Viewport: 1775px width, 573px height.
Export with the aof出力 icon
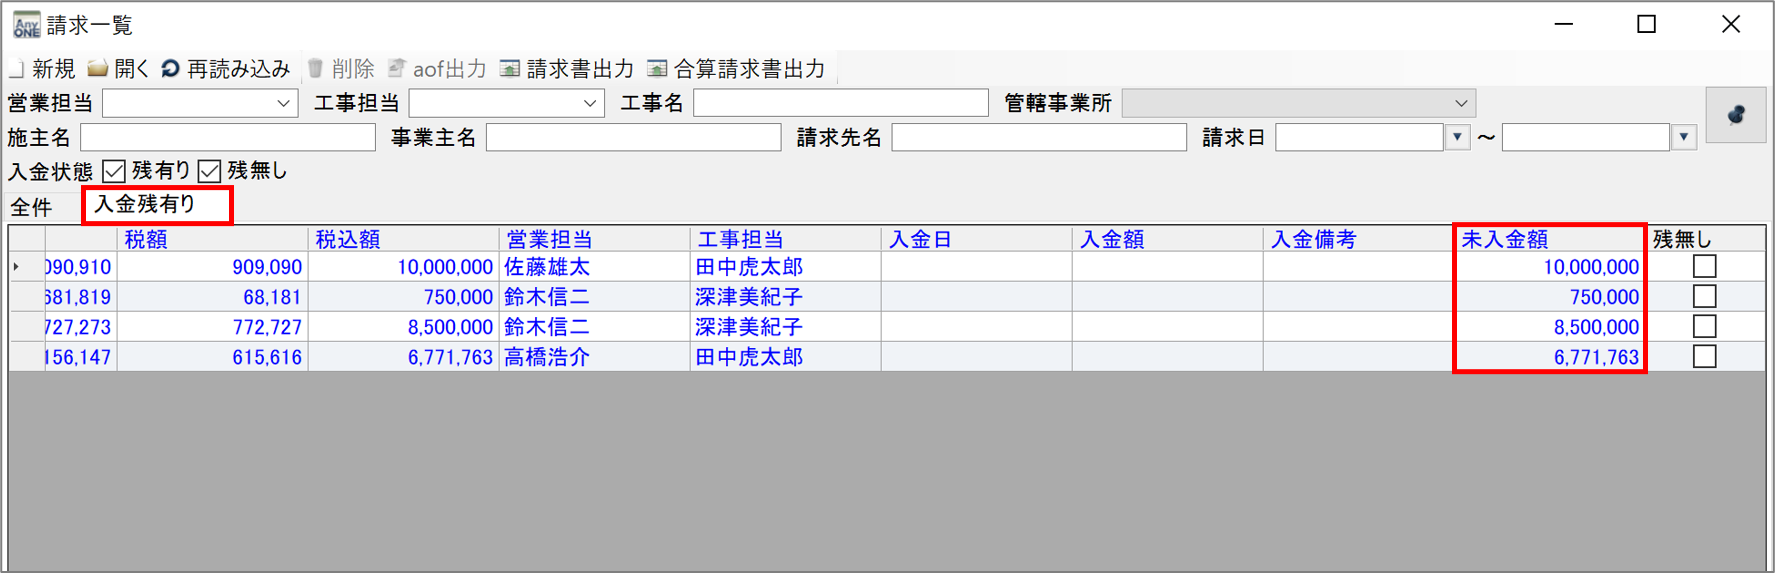(x=397, y=69)
